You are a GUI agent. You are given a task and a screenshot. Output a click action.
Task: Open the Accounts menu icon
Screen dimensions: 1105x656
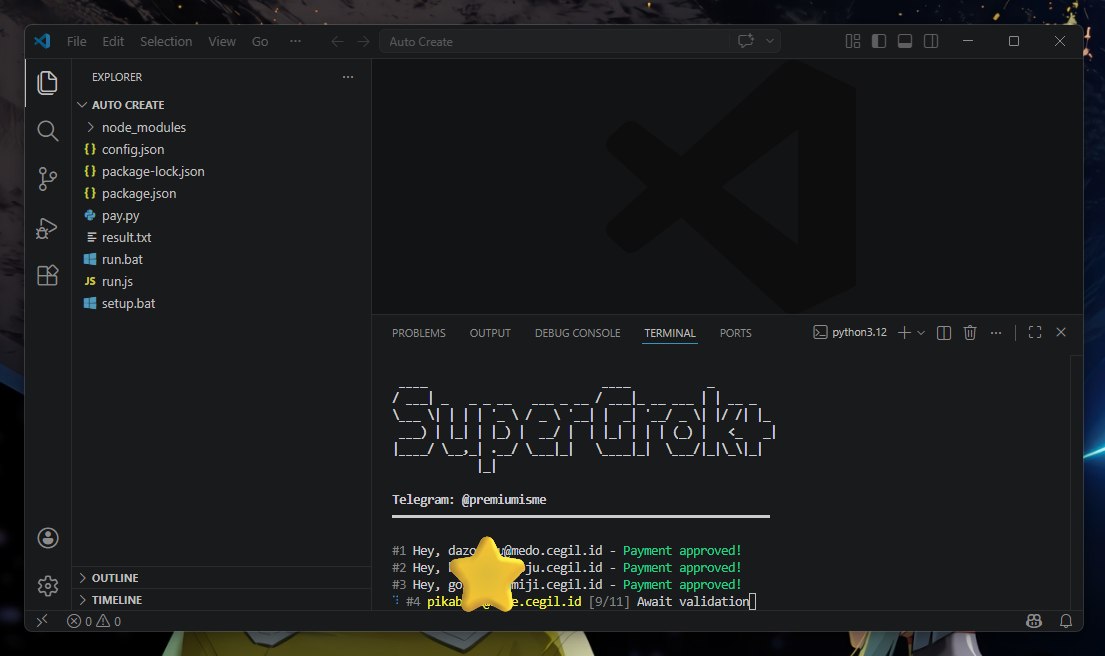[48, 538]
